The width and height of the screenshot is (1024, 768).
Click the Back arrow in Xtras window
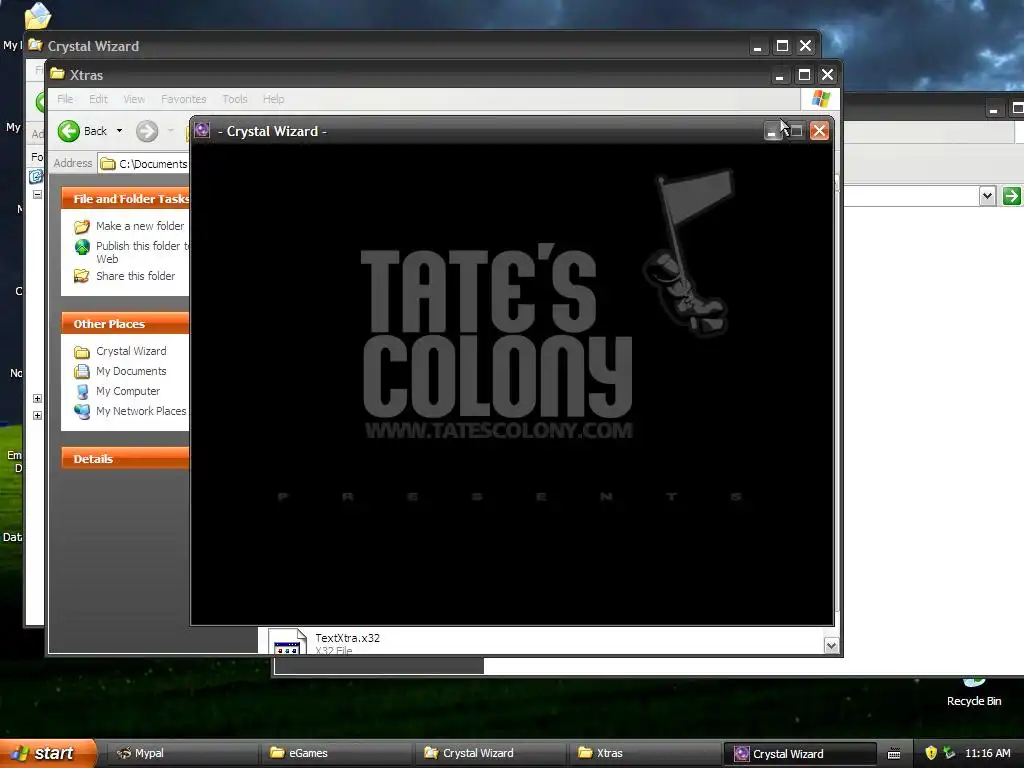69,131
